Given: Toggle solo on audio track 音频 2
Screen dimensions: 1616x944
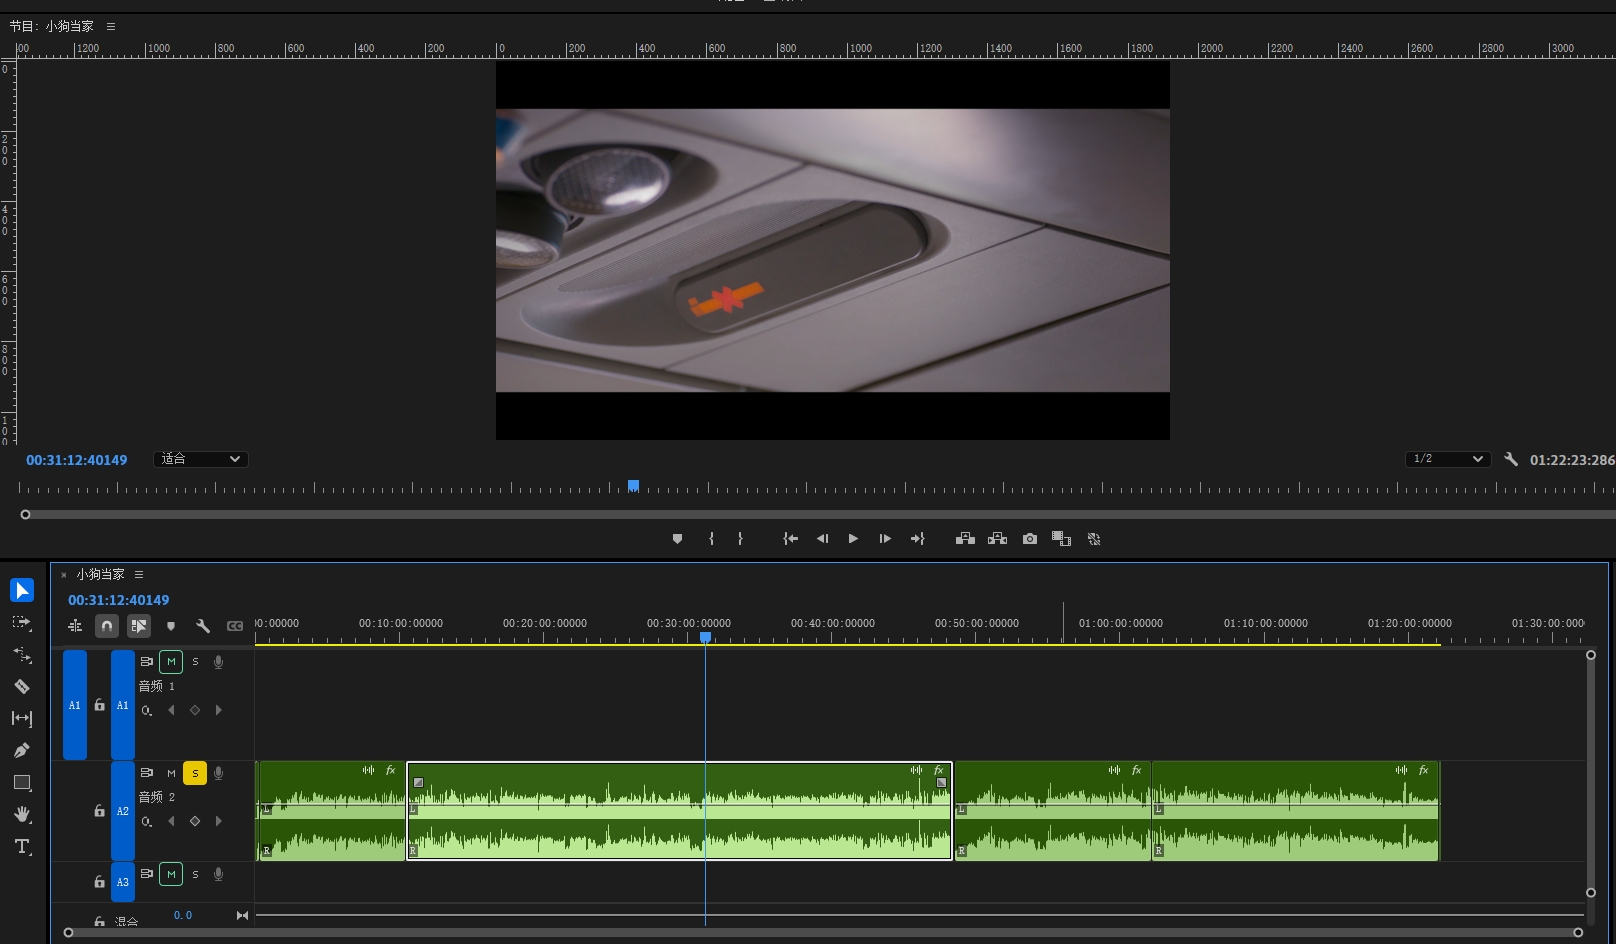Looking at the screenshot, I should tap(195, 773).
